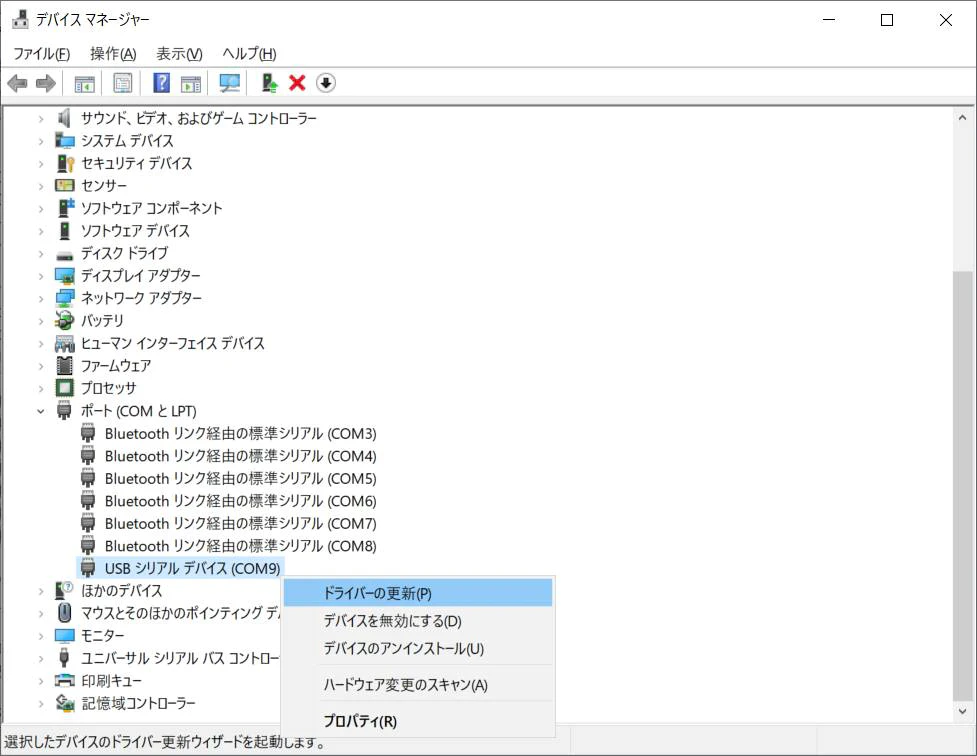Click the port icon beside USB シリアル デバイス (COM9)
This screenshot has width=977, height=756.
click(88, 568)
